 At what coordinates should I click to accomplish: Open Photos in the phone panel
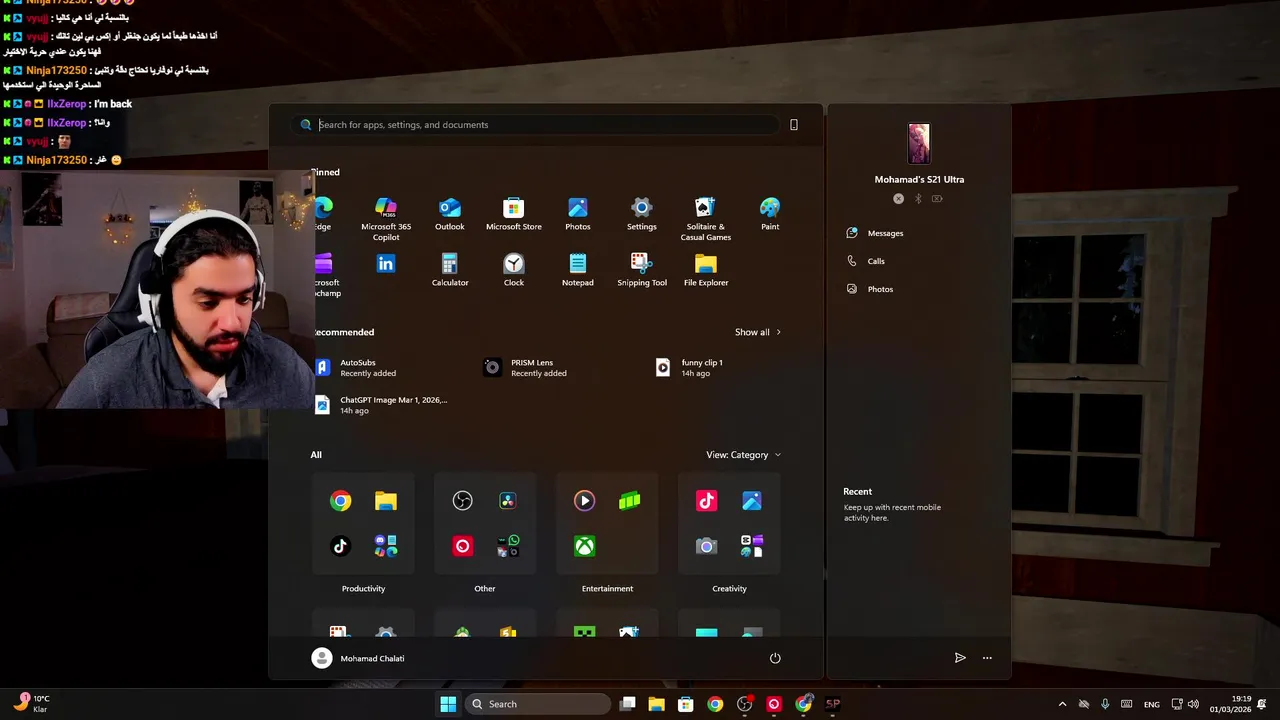870,289
